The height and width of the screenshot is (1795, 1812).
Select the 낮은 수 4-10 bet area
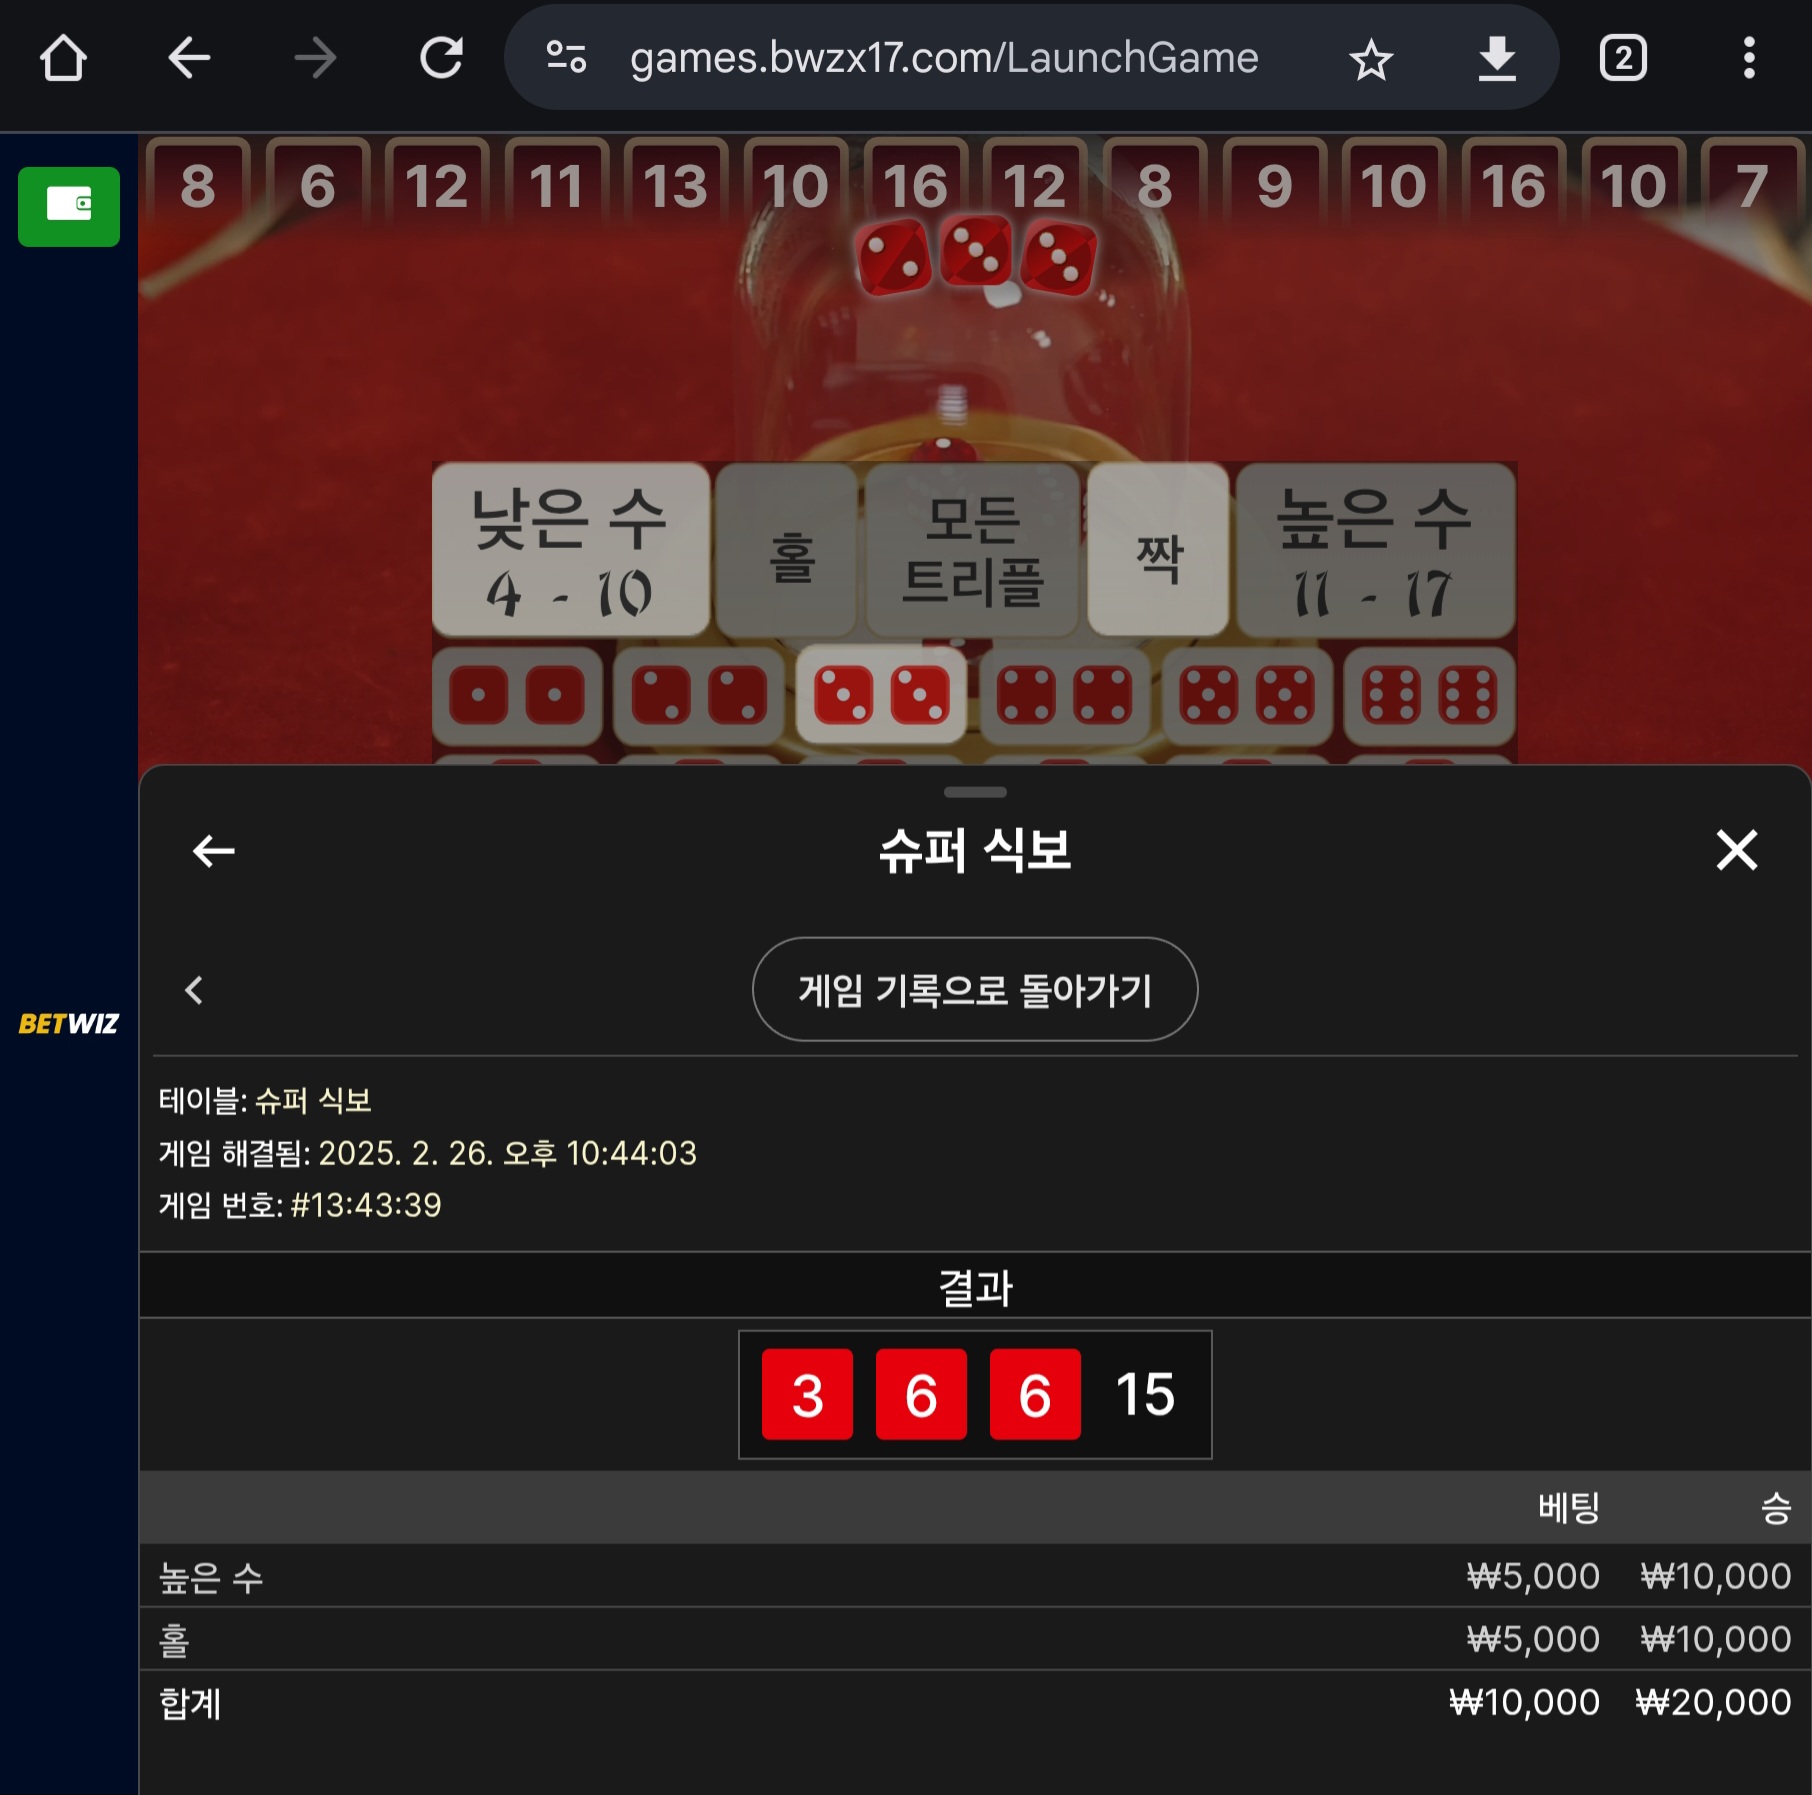click(x=570, y=549)
